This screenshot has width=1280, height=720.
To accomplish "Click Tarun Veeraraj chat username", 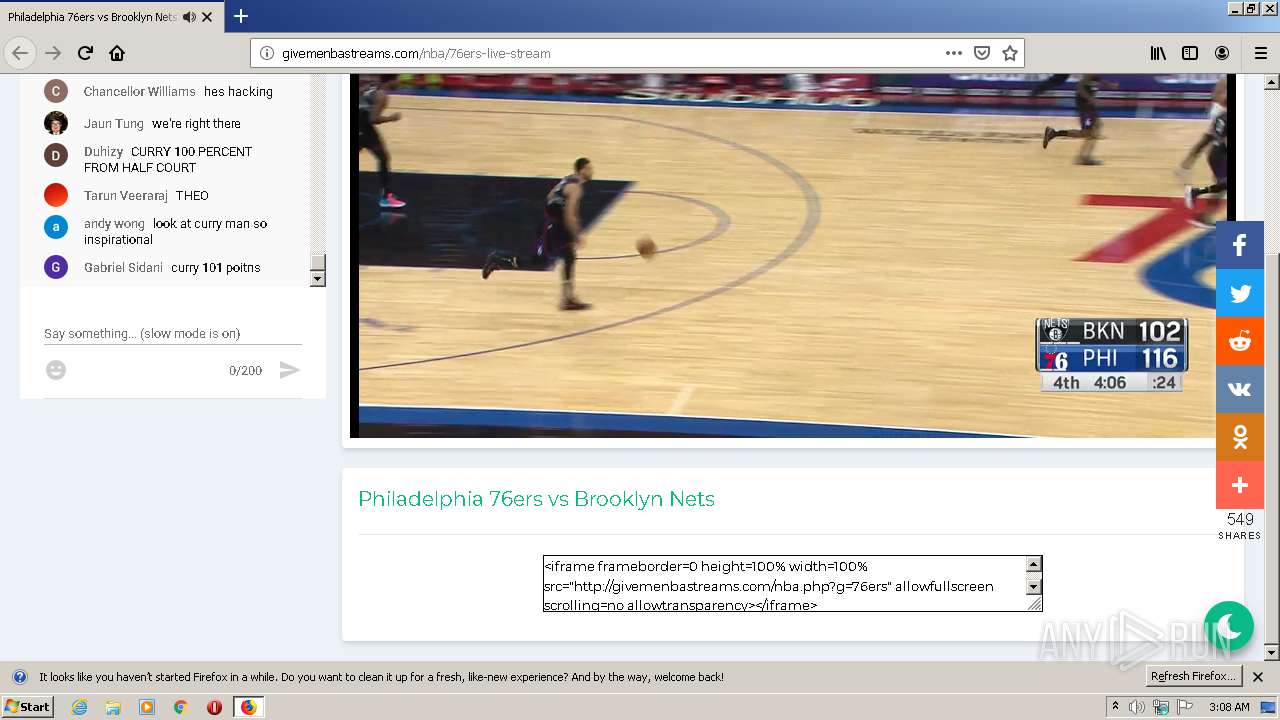I will coord(125,196).
